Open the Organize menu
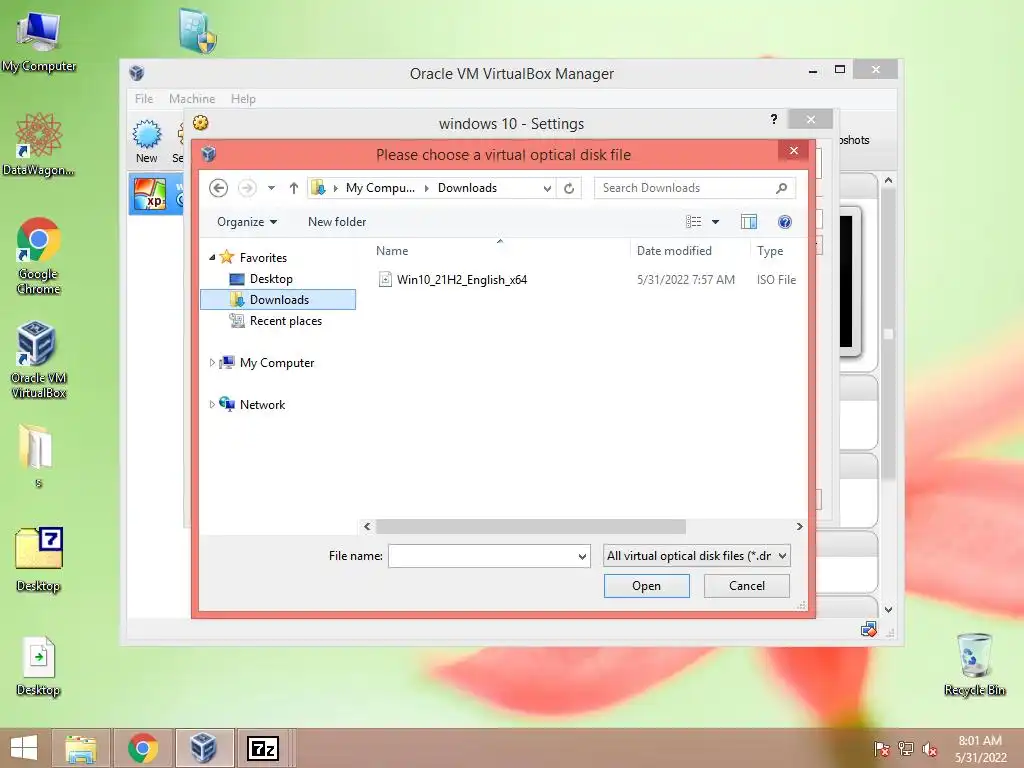Screen dimensions: 1024x768 coord(247,222)
